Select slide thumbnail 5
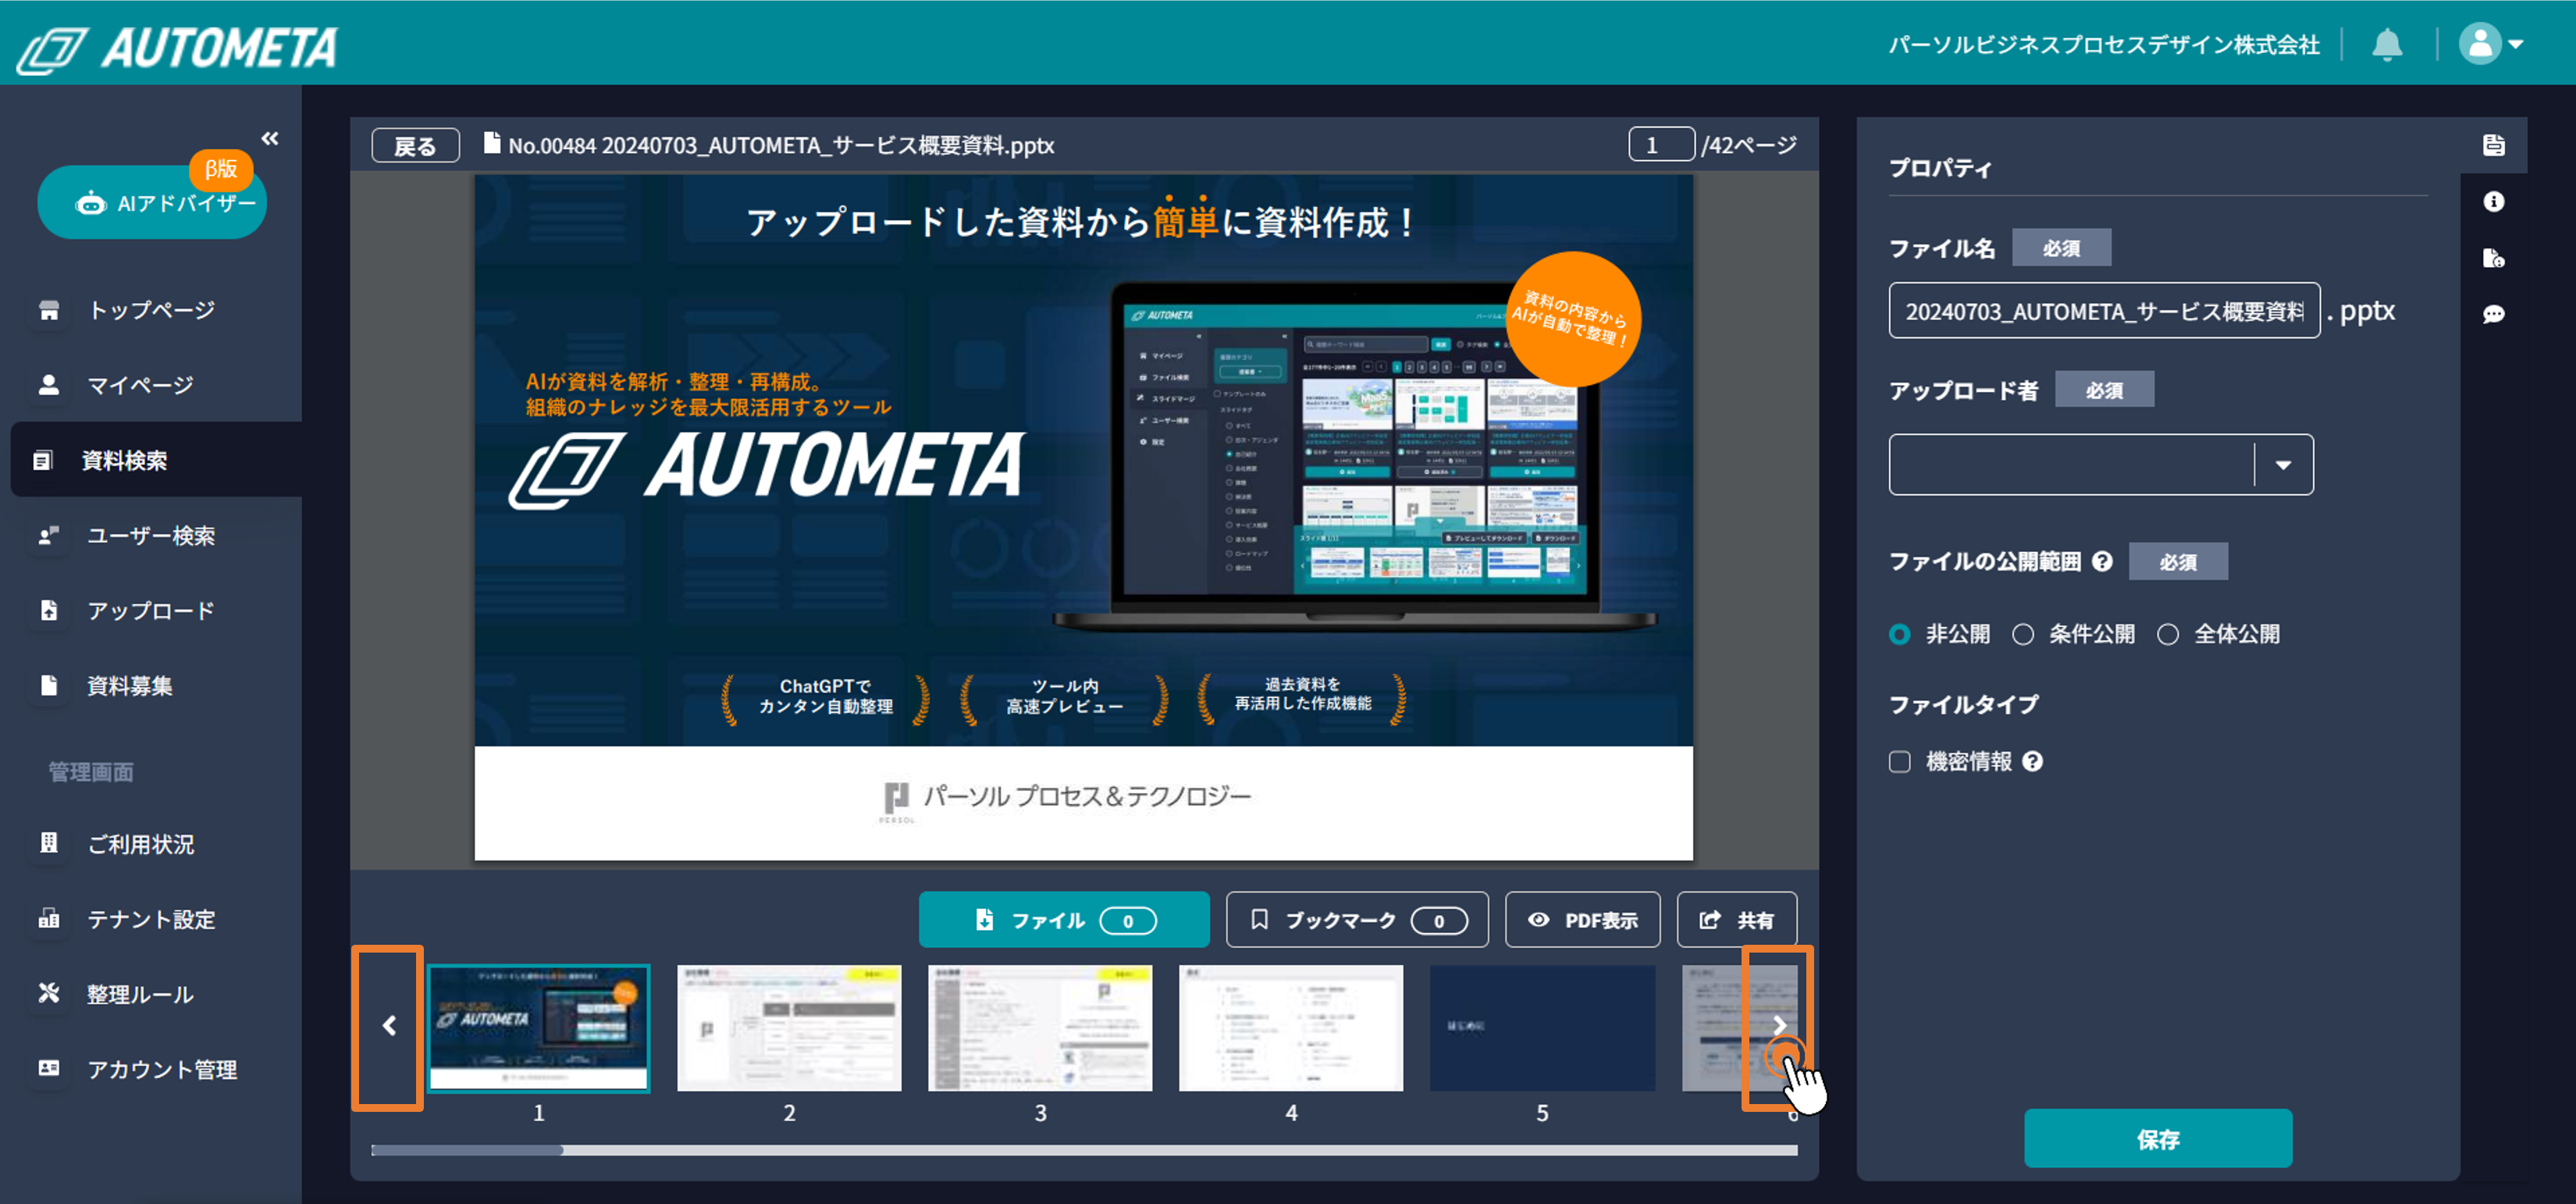The height and width of the screenshot is (1204, 2576). (1542, 1027)
